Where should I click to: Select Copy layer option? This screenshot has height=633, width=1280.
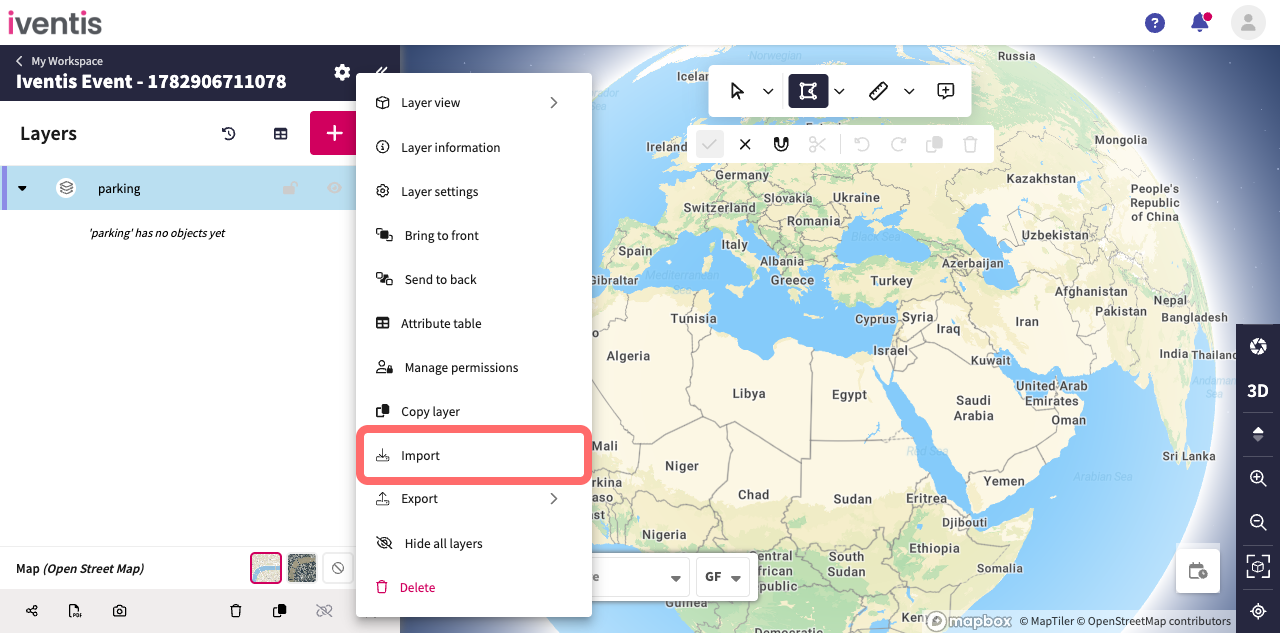pyautogui.click(x=474, y=411)
